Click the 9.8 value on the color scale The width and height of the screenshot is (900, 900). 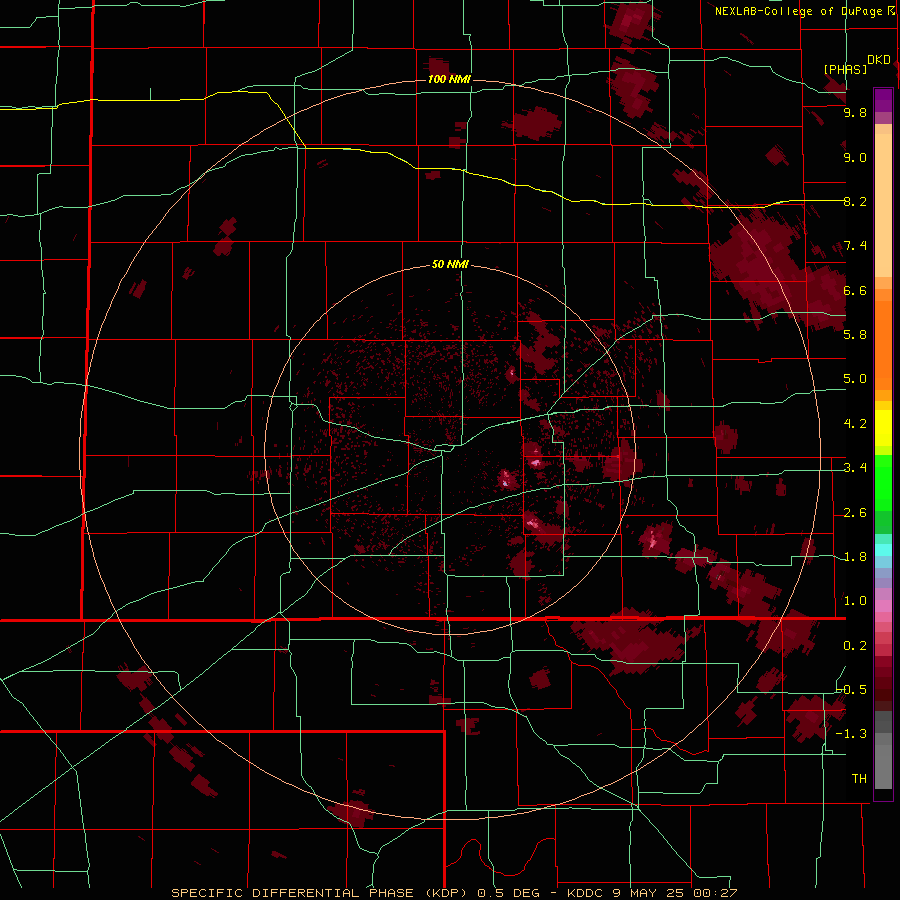[855, 113]
